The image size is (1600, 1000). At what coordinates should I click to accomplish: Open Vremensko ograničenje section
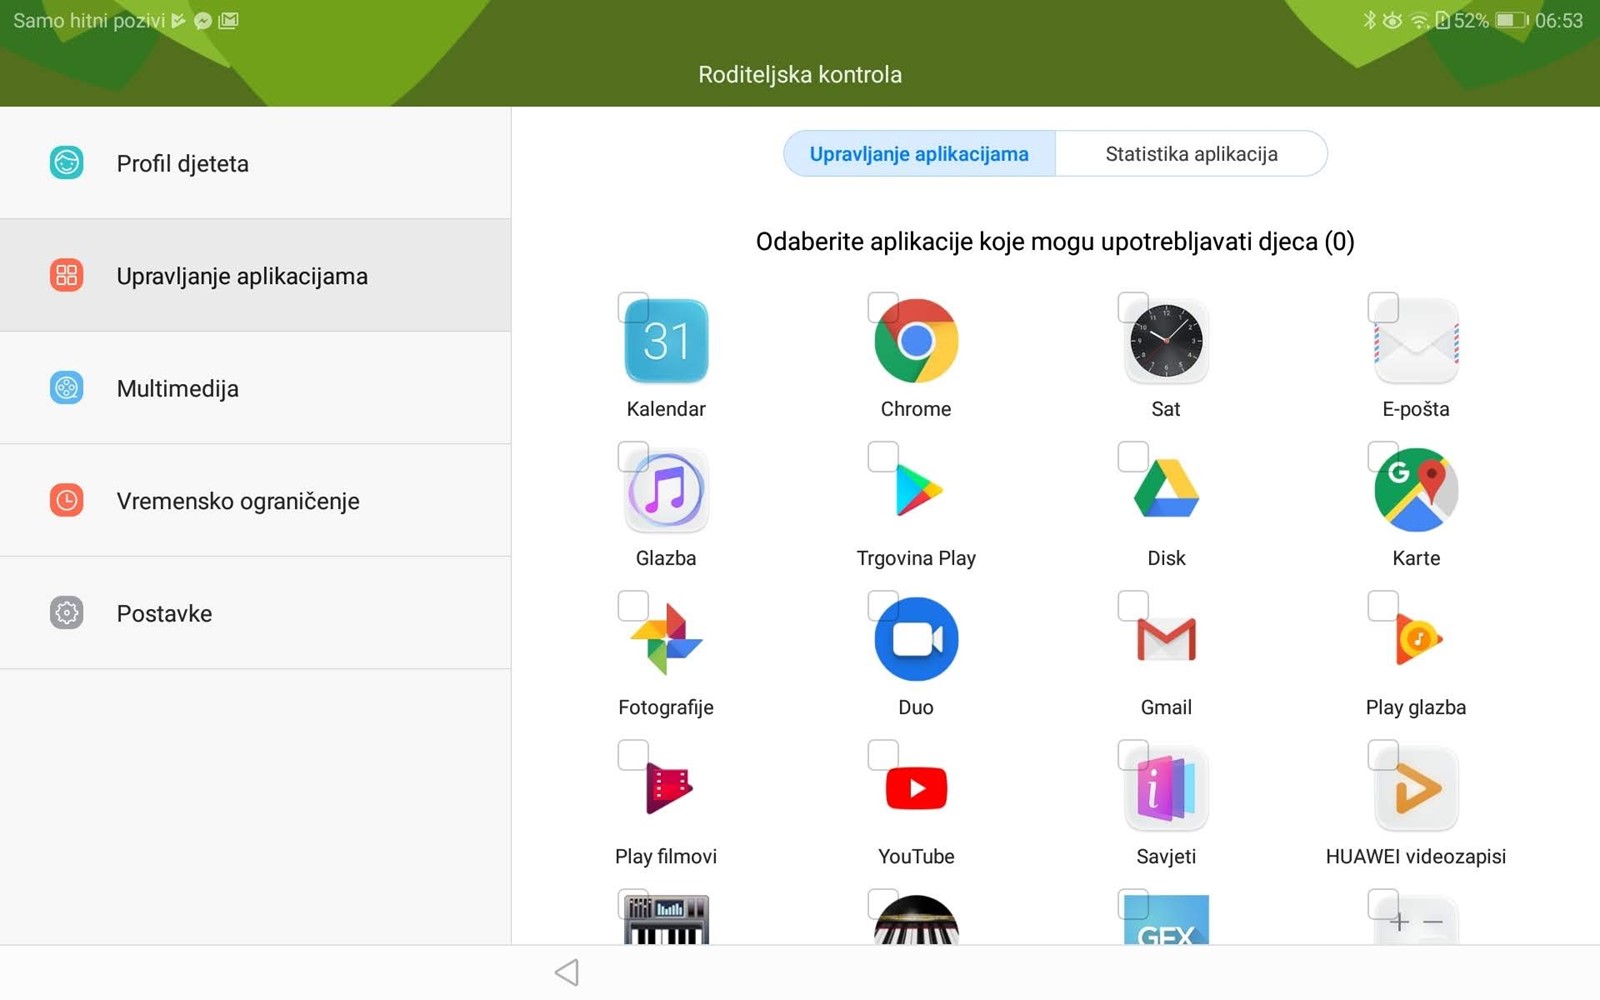pos(255,500)
